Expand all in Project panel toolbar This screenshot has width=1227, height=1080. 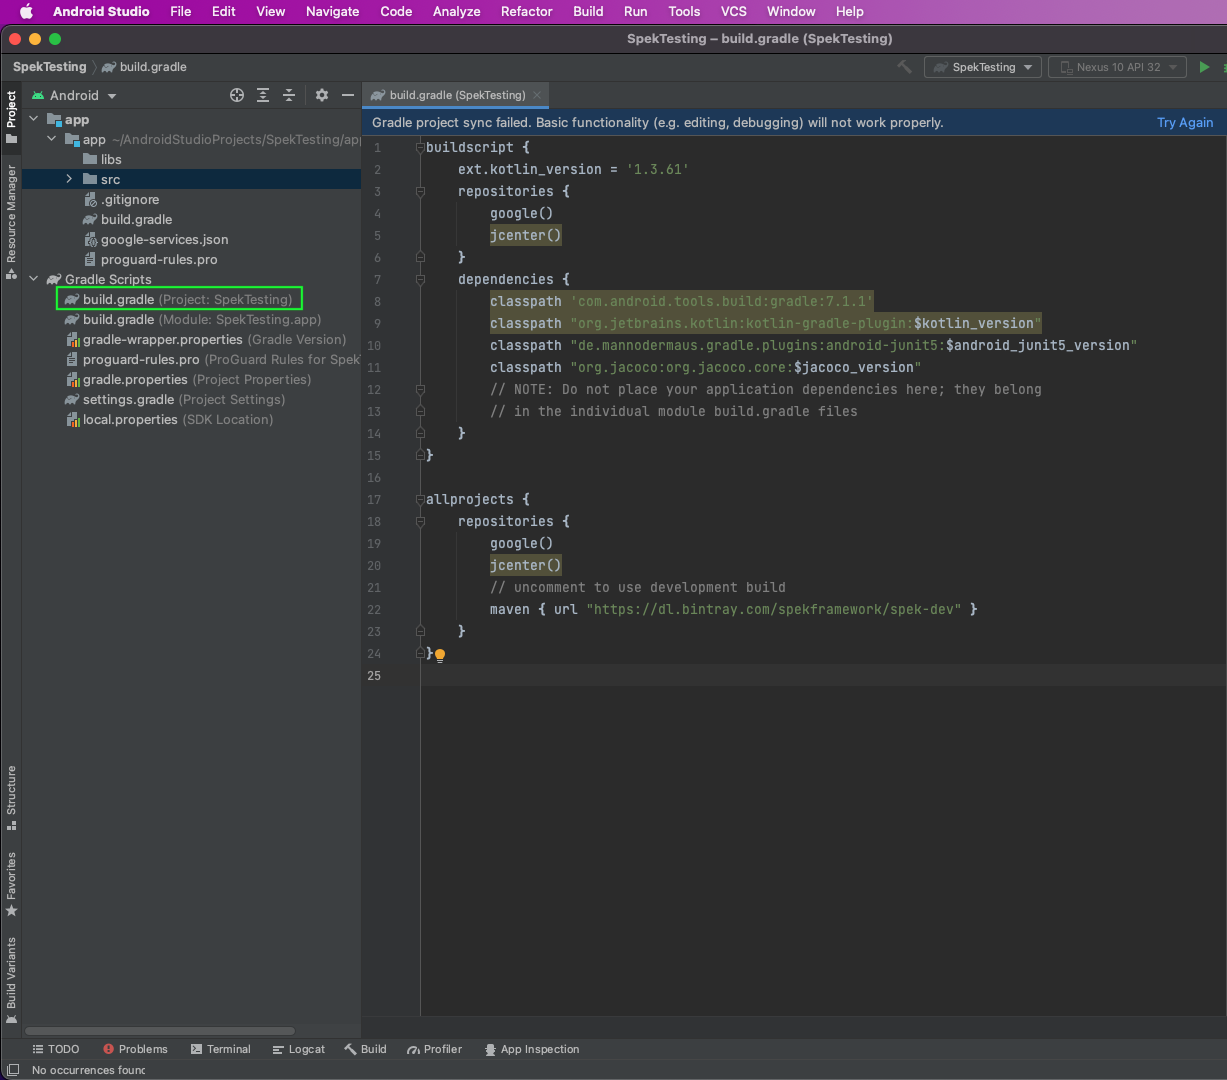click(263, 95)
